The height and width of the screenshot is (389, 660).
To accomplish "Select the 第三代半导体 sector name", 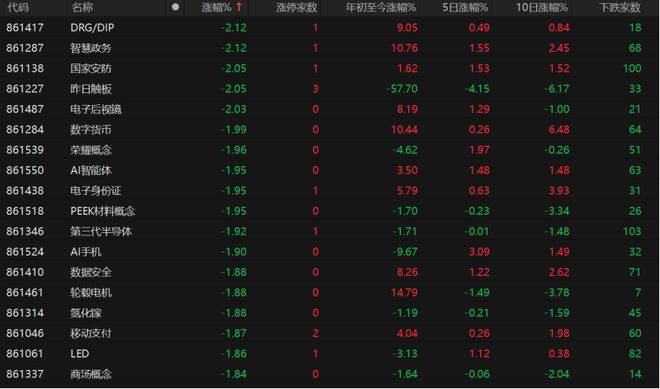I will 101,232.
